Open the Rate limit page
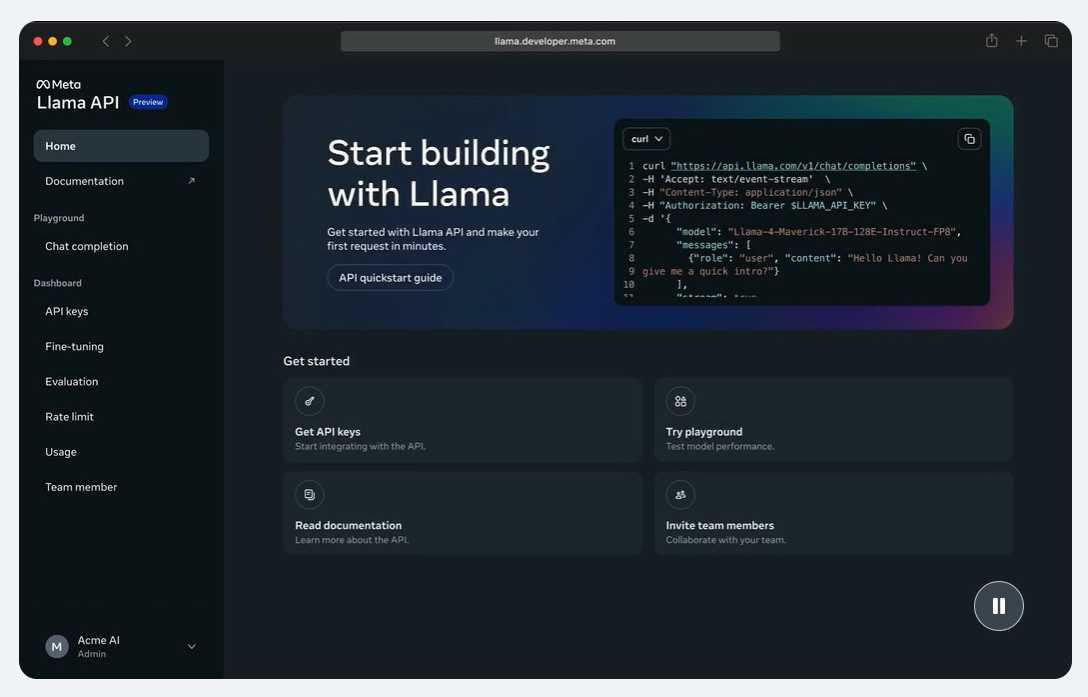The height and width of the screenshot is (697, 1088). pyautogui.click(x=121, y=417)
